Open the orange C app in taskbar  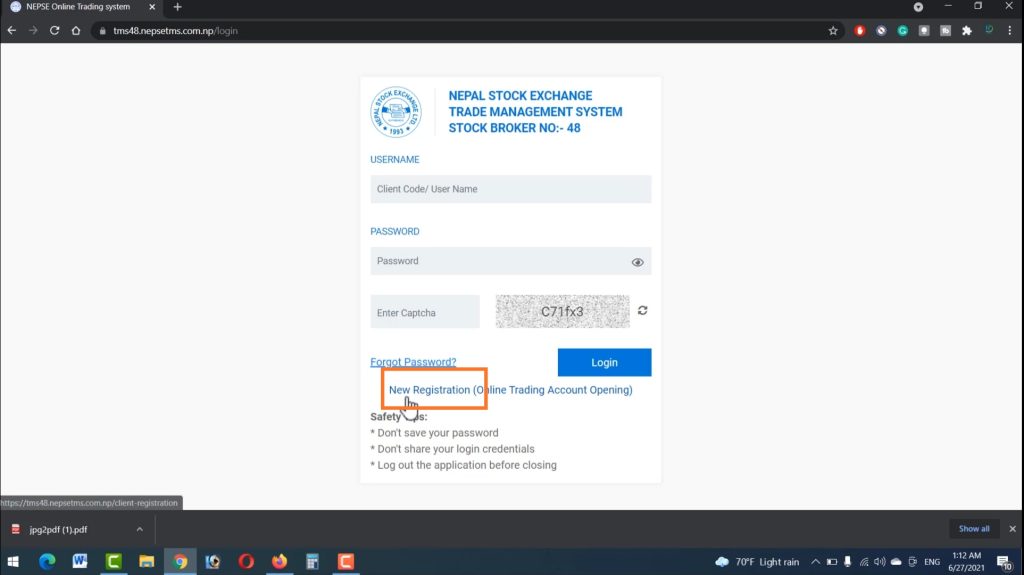click(x=345, y=561)
